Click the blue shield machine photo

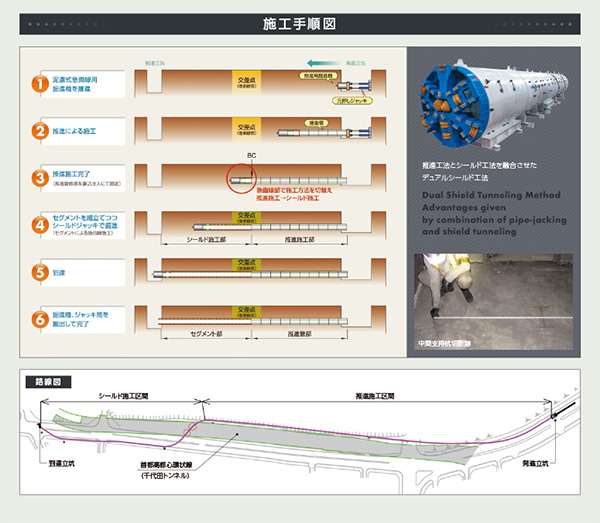coord(493,103)
